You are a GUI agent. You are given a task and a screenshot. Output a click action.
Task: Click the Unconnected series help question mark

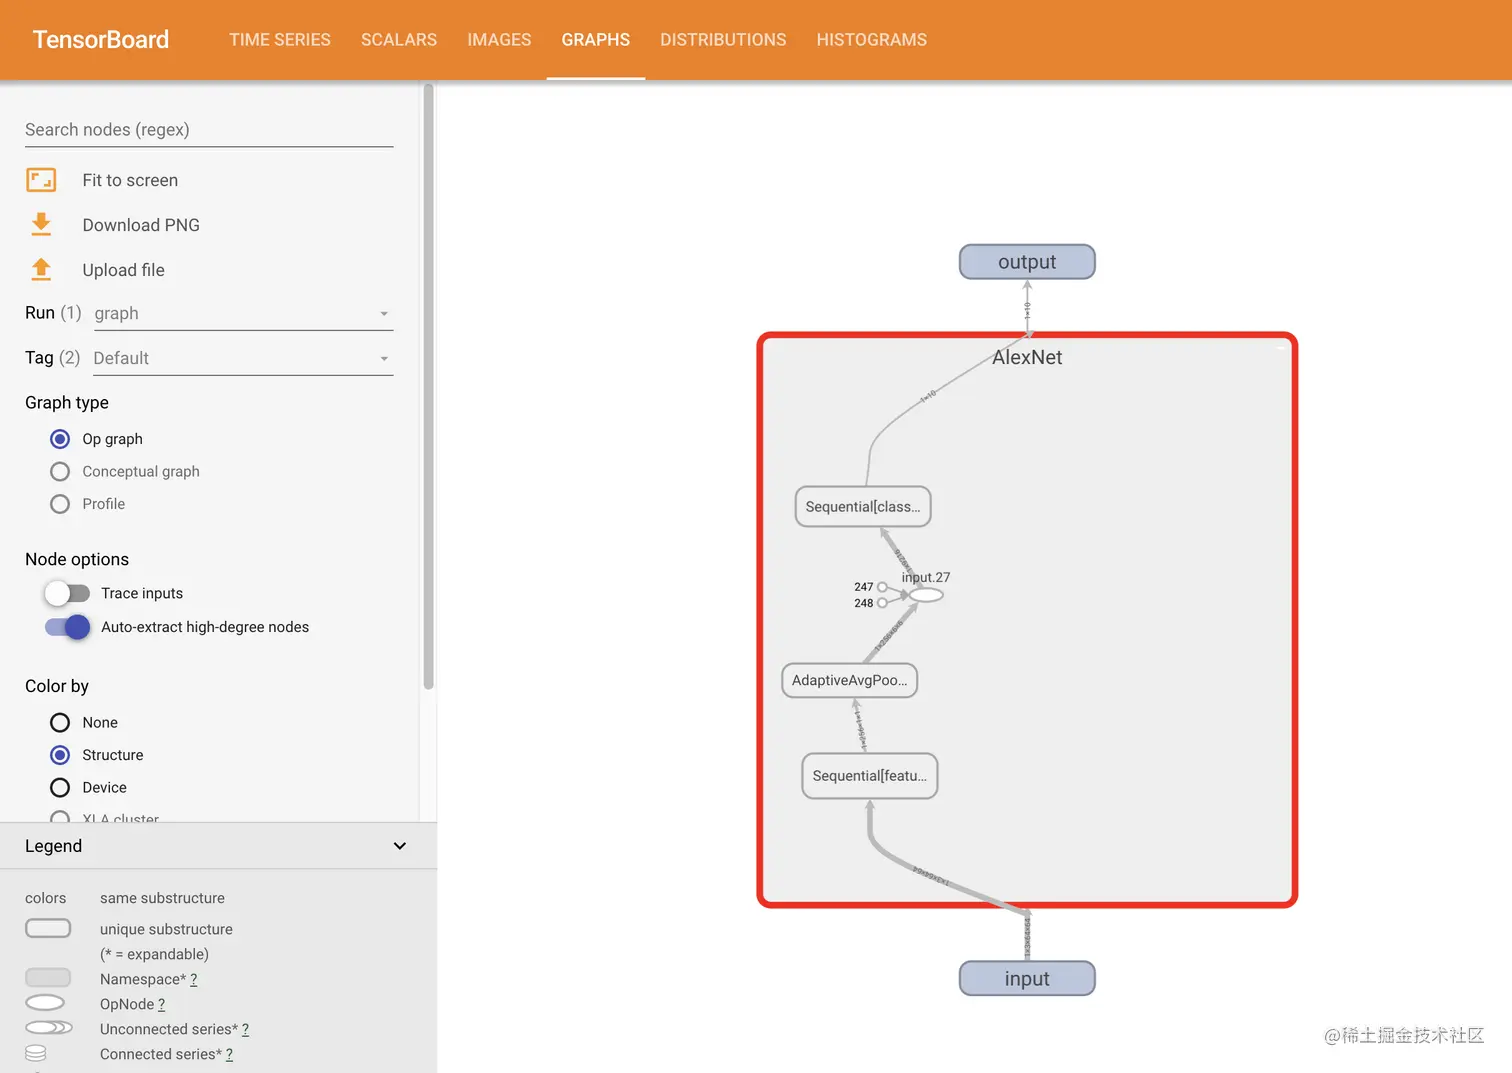coord(245,1029)
